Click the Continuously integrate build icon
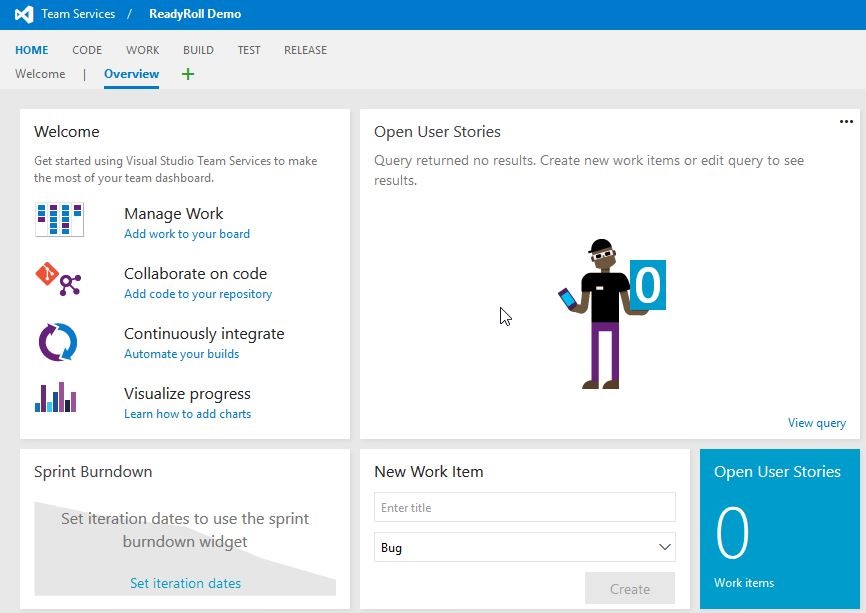This screenshot has width=866, height=613. 57,341
